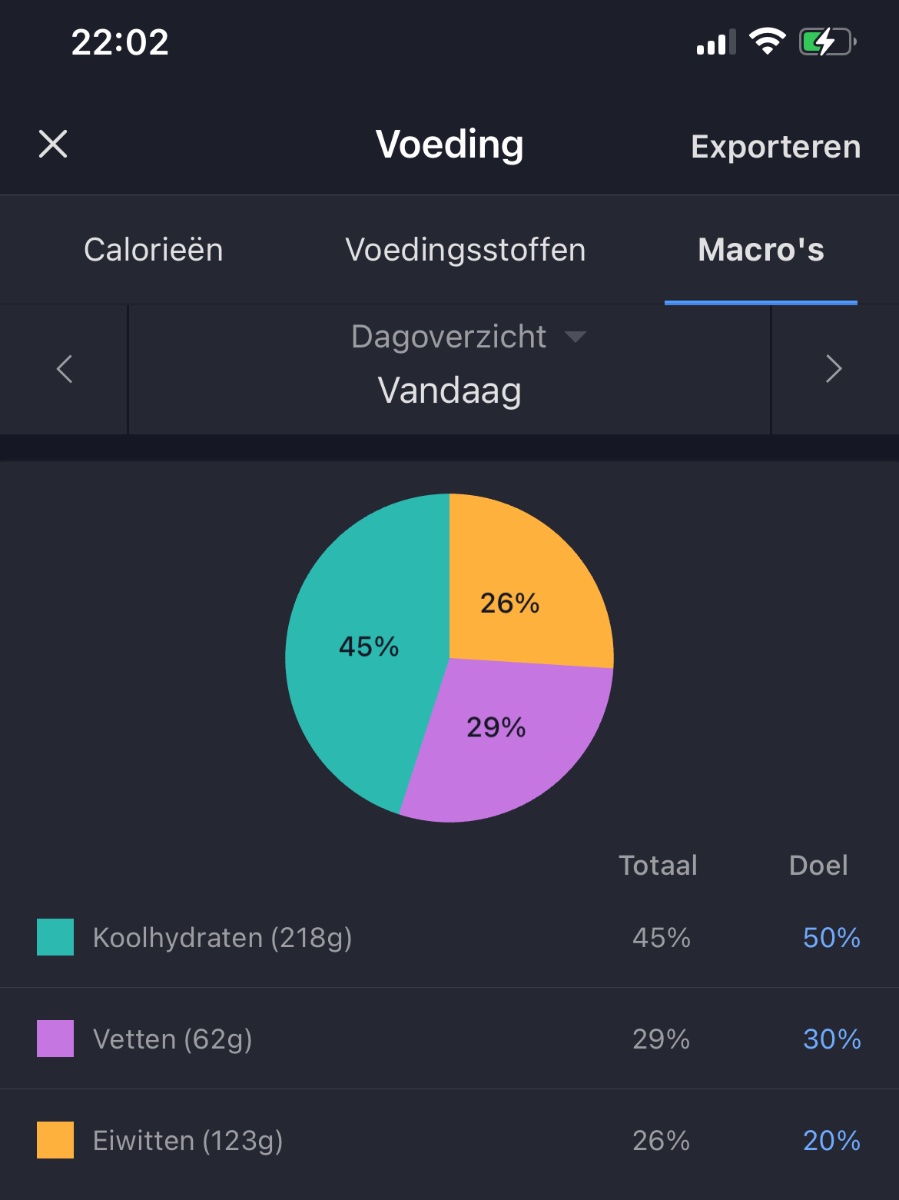899x1200 pixels.
Task: Switch to the Voedingsstoffen tab
Action: (465, 249)
